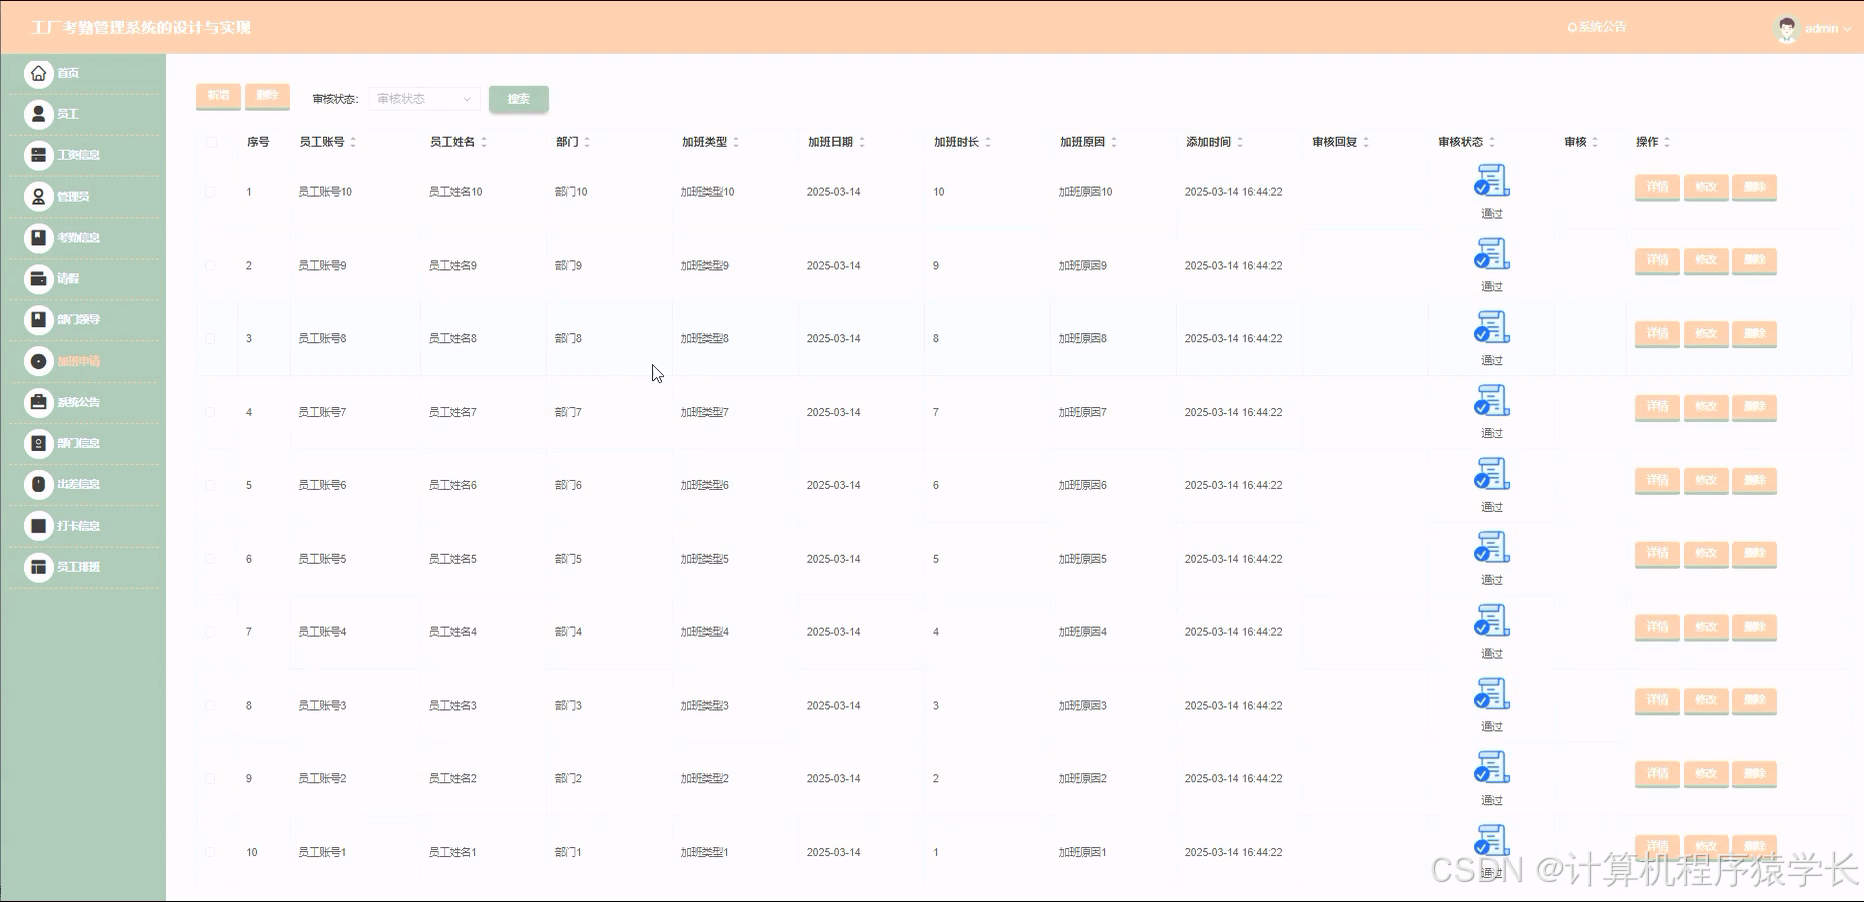Sort by 加班日期 column arrows
Viewport: 1864px width, 902px height.
pyautogui.click(x=862, y=142)
